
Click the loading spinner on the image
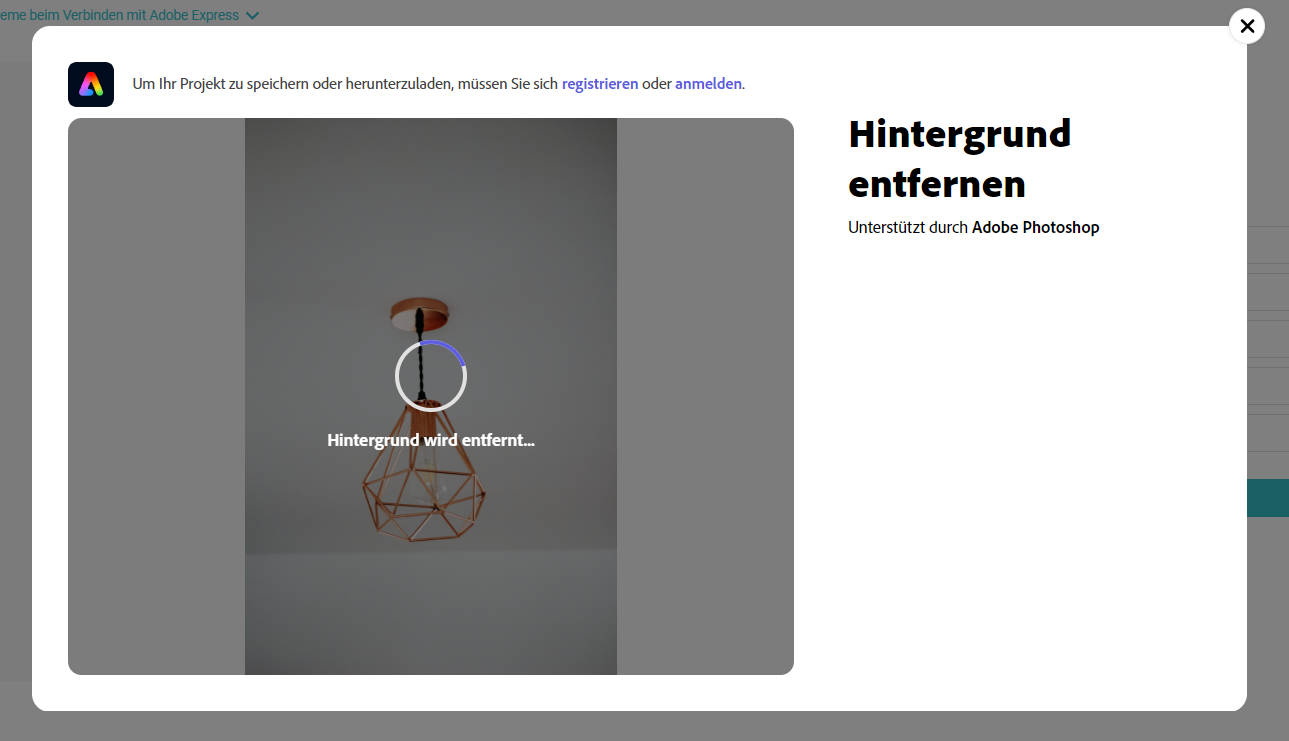(431, 376)
